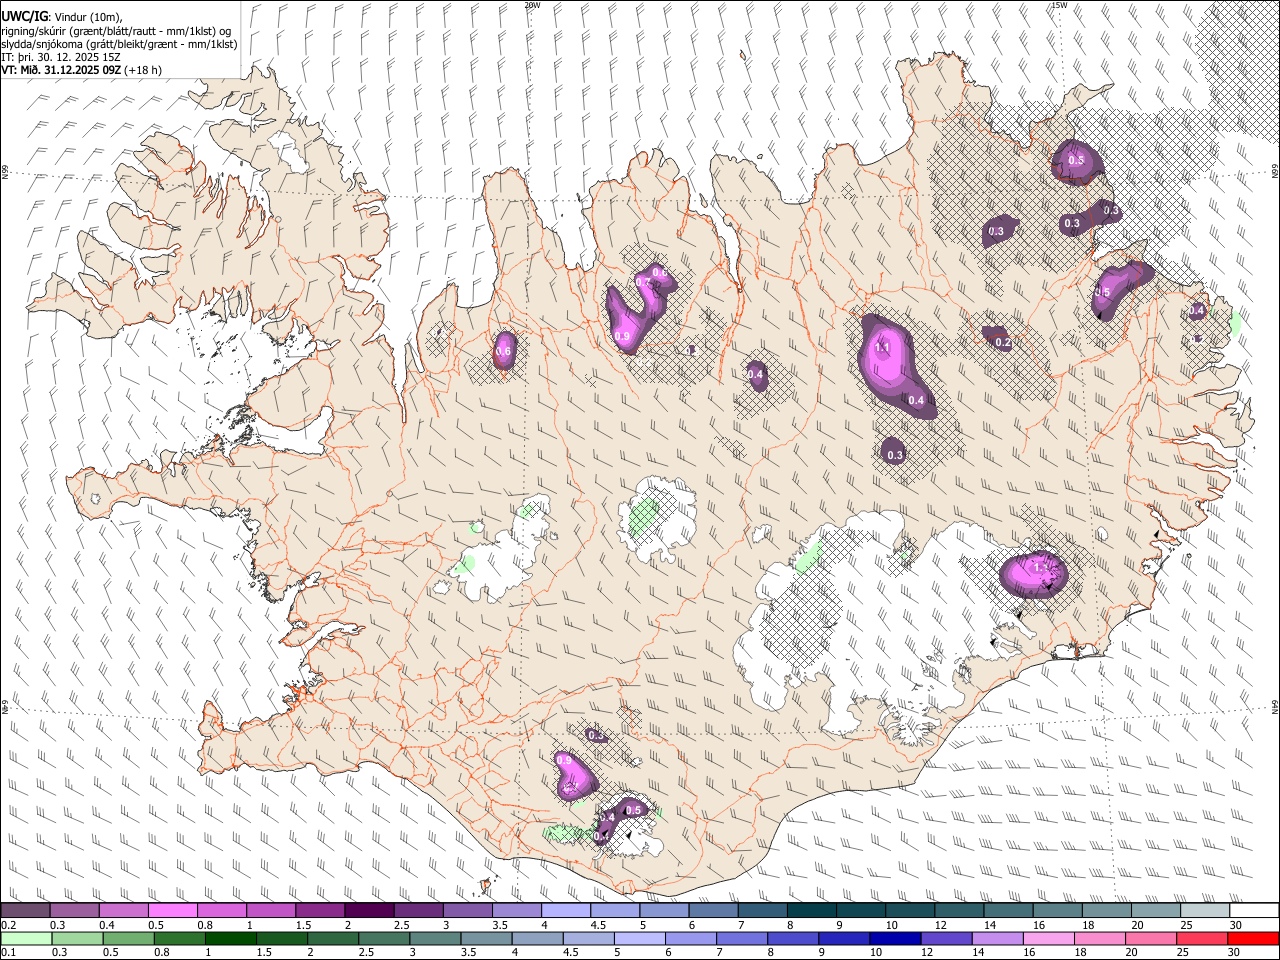Pick the palest green lower-row swatch starting at 0.1
Image resolution: width=1280 pixels, height=960 pixels.
click(25, 938)
